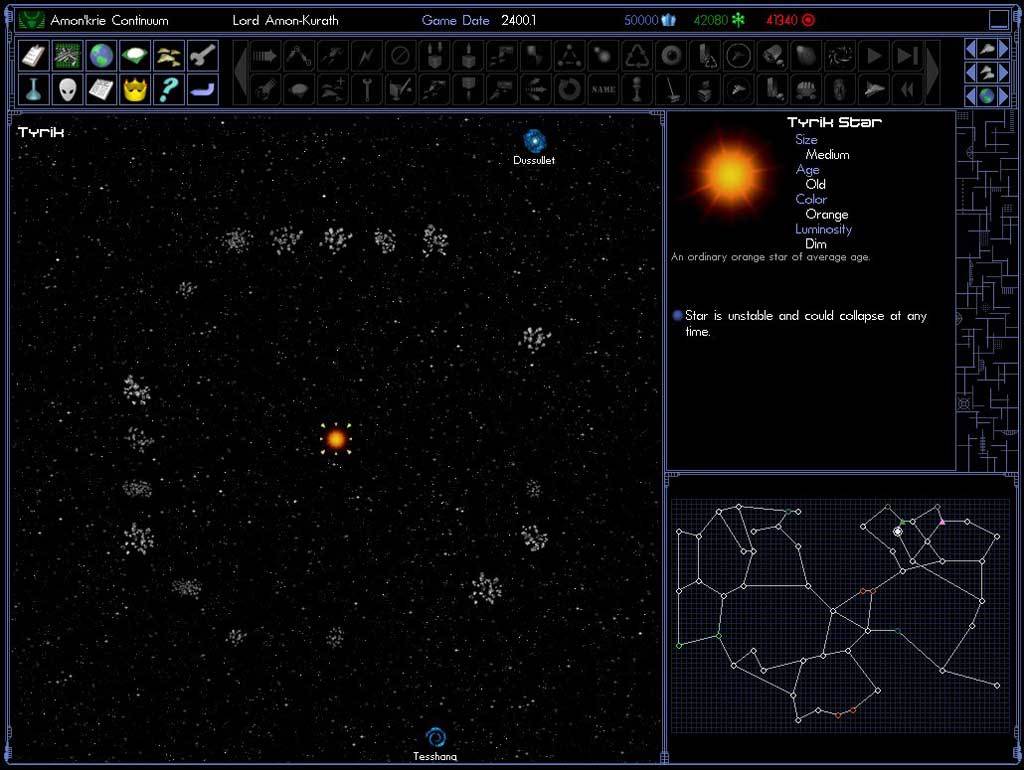Click the purple end turn arrow icon

tap(203, 89)
